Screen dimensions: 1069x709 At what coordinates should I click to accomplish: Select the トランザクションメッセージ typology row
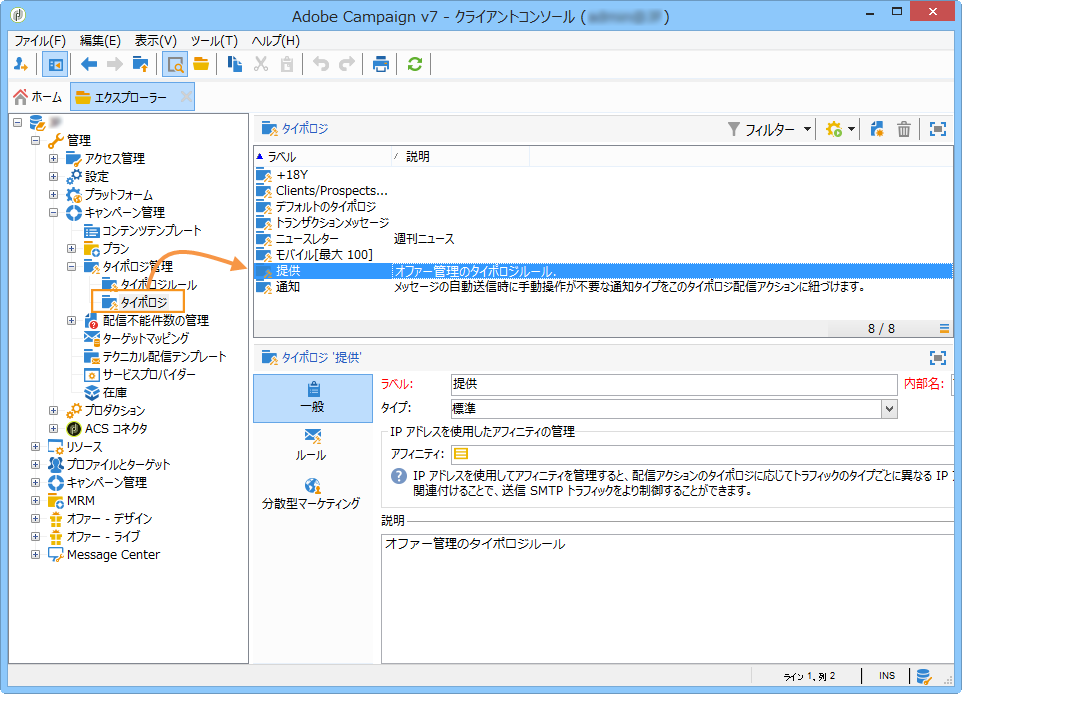pos(603,222)
